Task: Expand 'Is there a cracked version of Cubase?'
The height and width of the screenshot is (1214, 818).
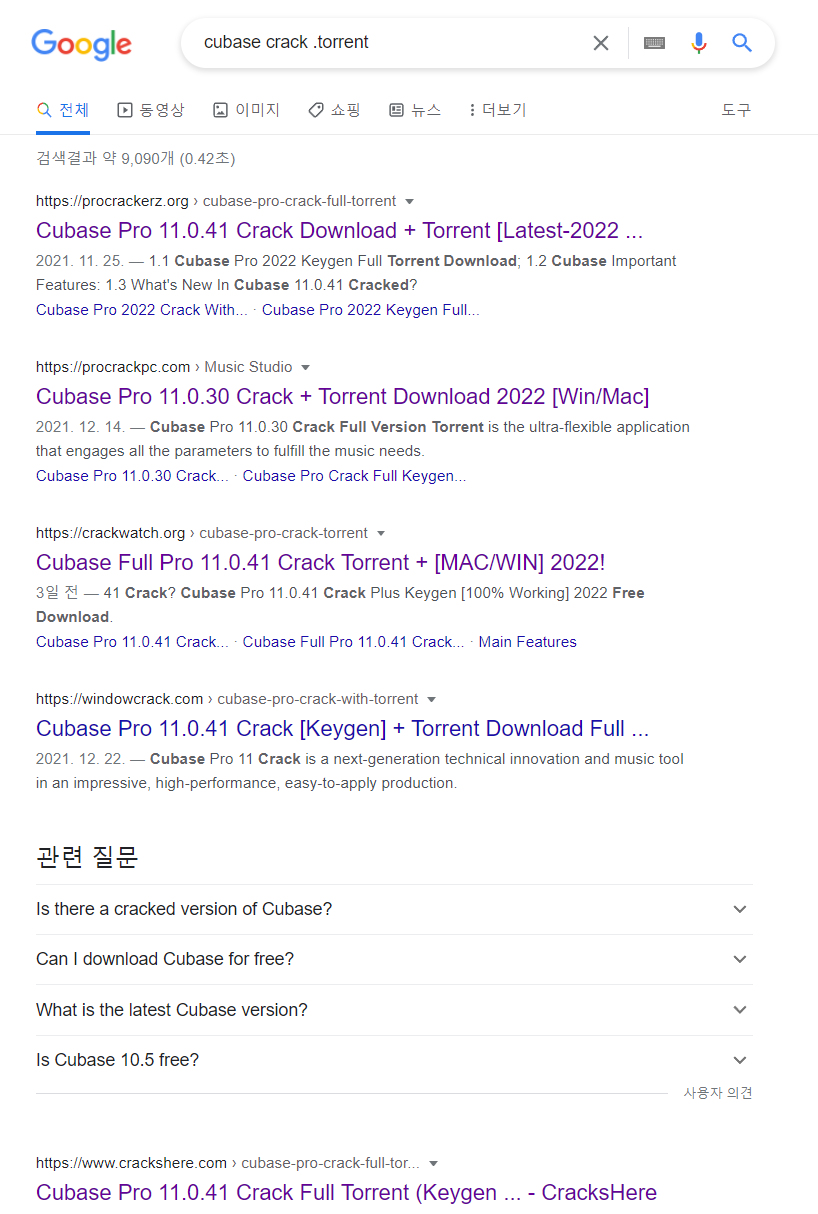Action: 394,909
